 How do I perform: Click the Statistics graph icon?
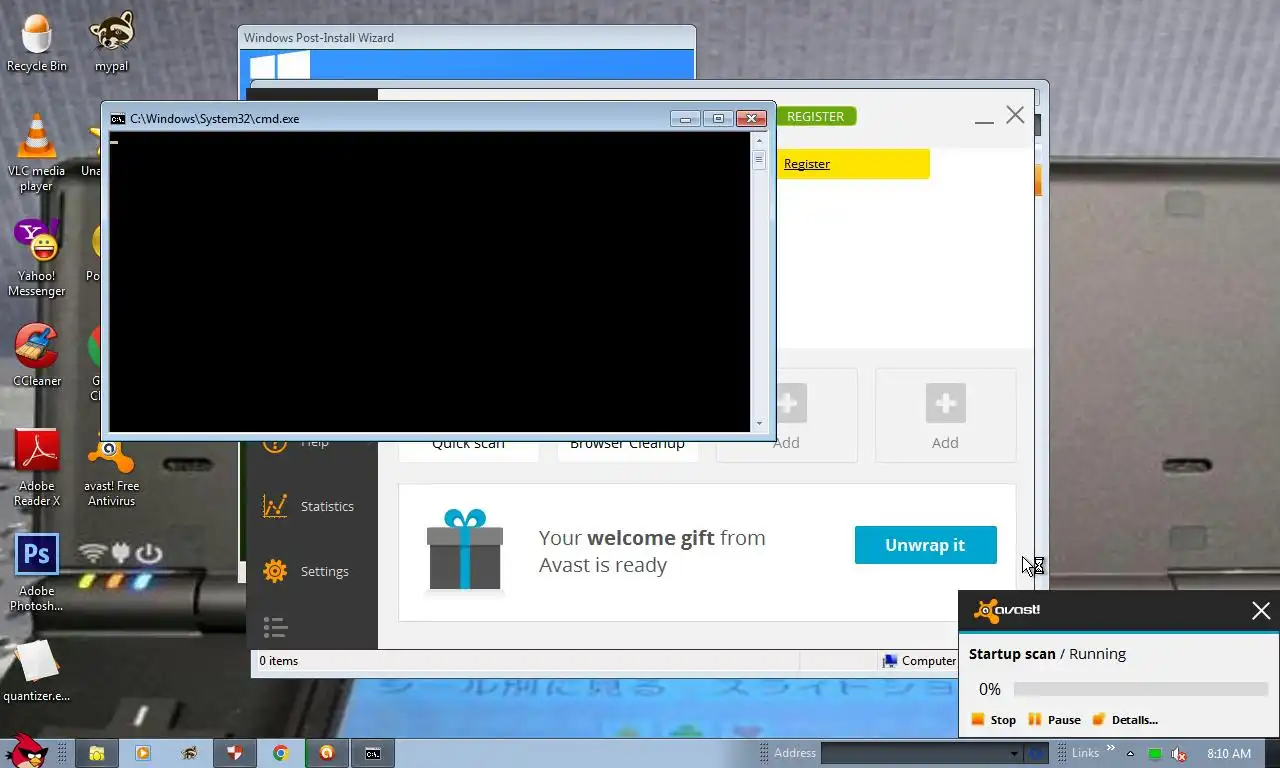(275, 506)
